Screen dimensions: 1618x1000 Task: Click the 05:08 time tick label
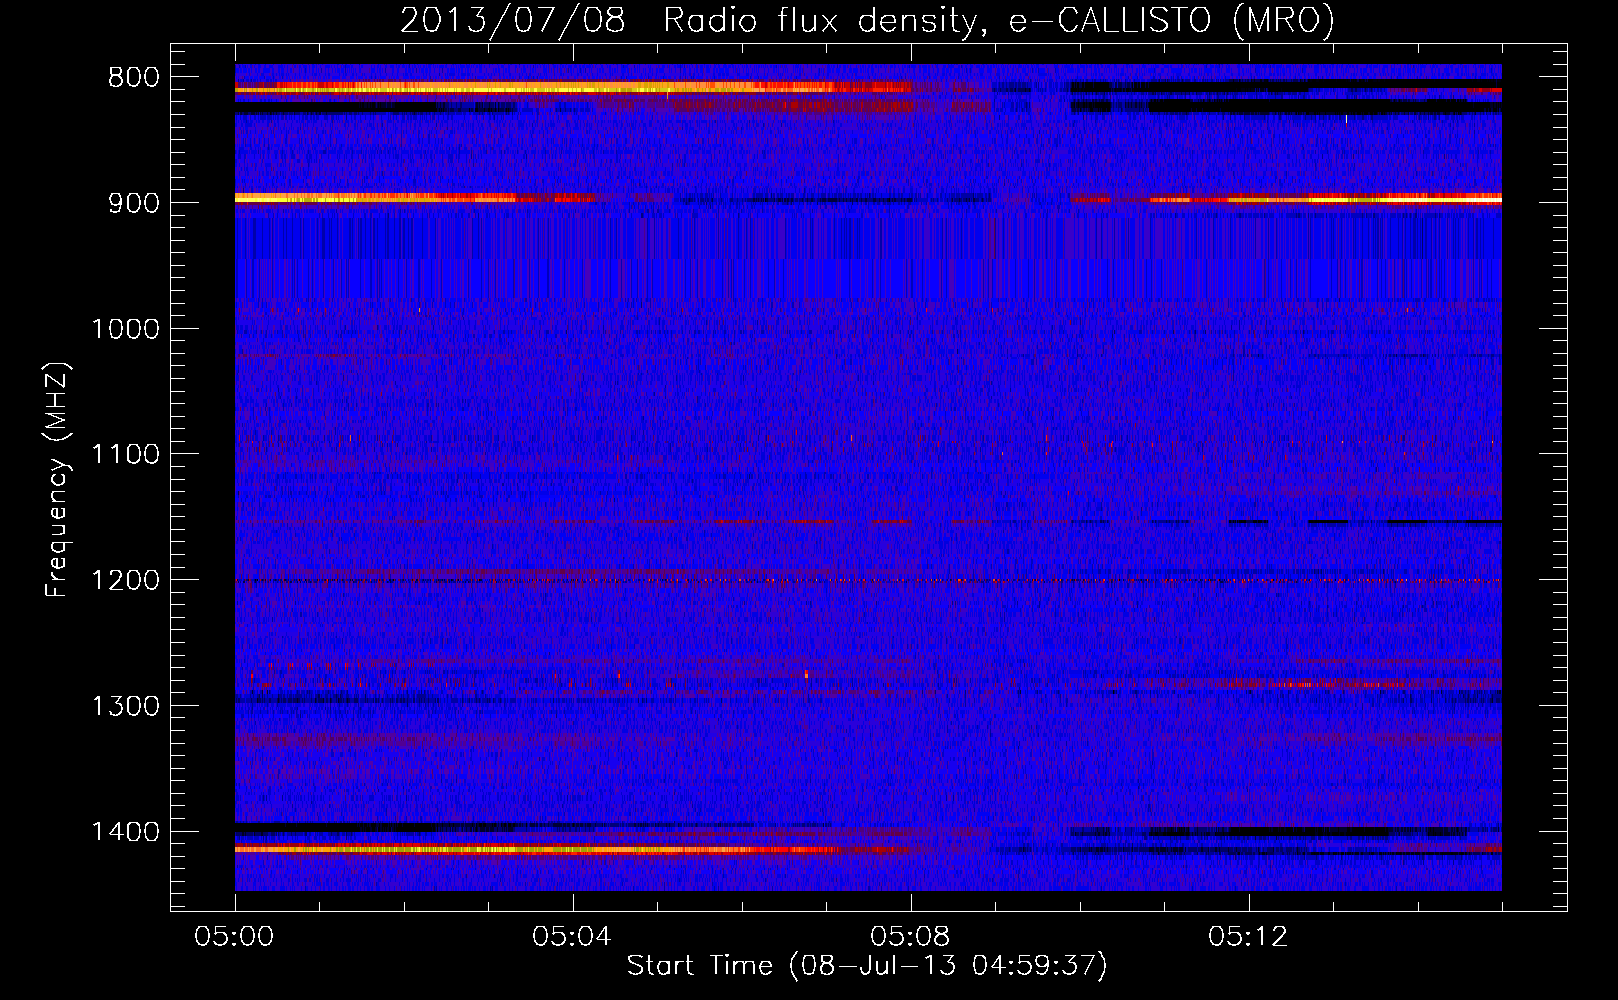910,937
